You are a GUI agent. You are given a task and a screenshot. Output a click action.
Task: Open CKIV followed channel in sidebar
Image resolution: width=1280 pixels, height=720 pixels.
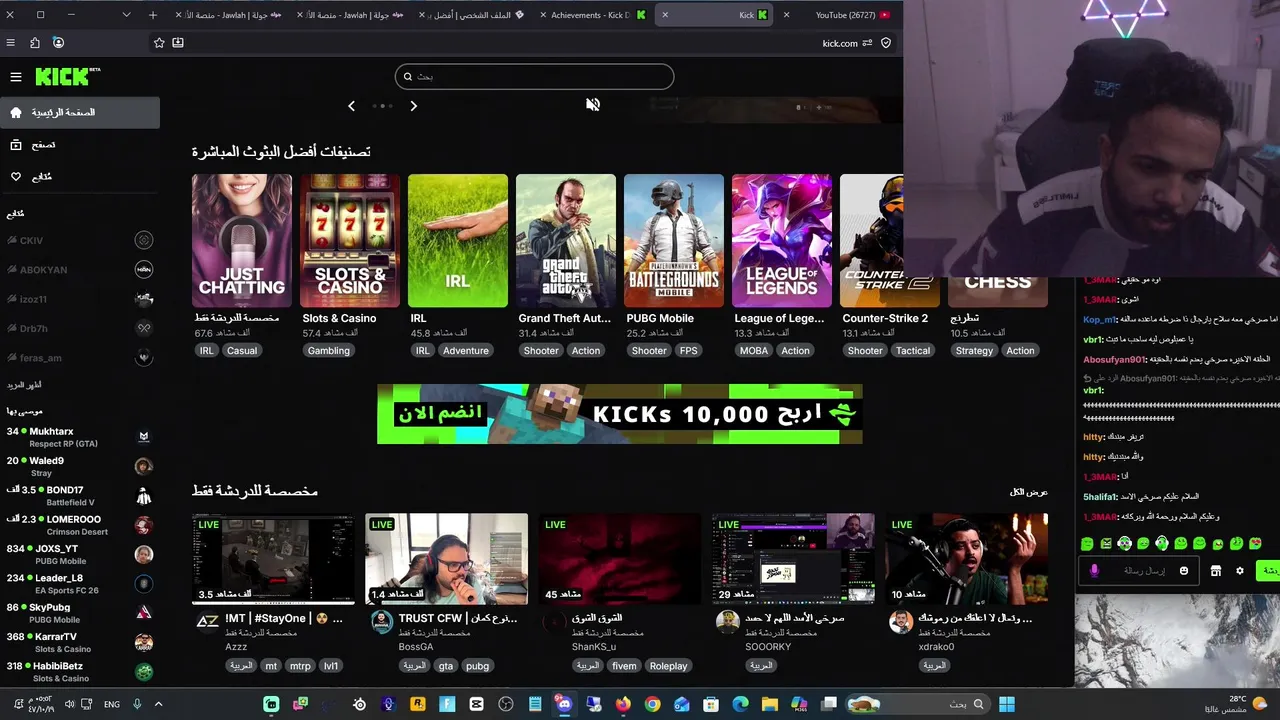(x=80, y=241)
